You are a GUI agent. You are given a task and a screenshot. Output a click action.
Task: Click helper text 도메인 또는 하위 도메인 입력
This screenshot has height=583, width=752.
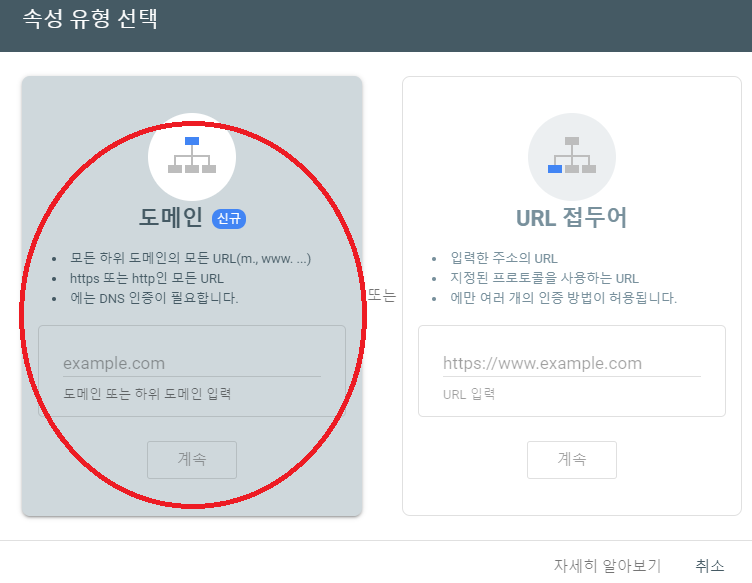(147, 394)
